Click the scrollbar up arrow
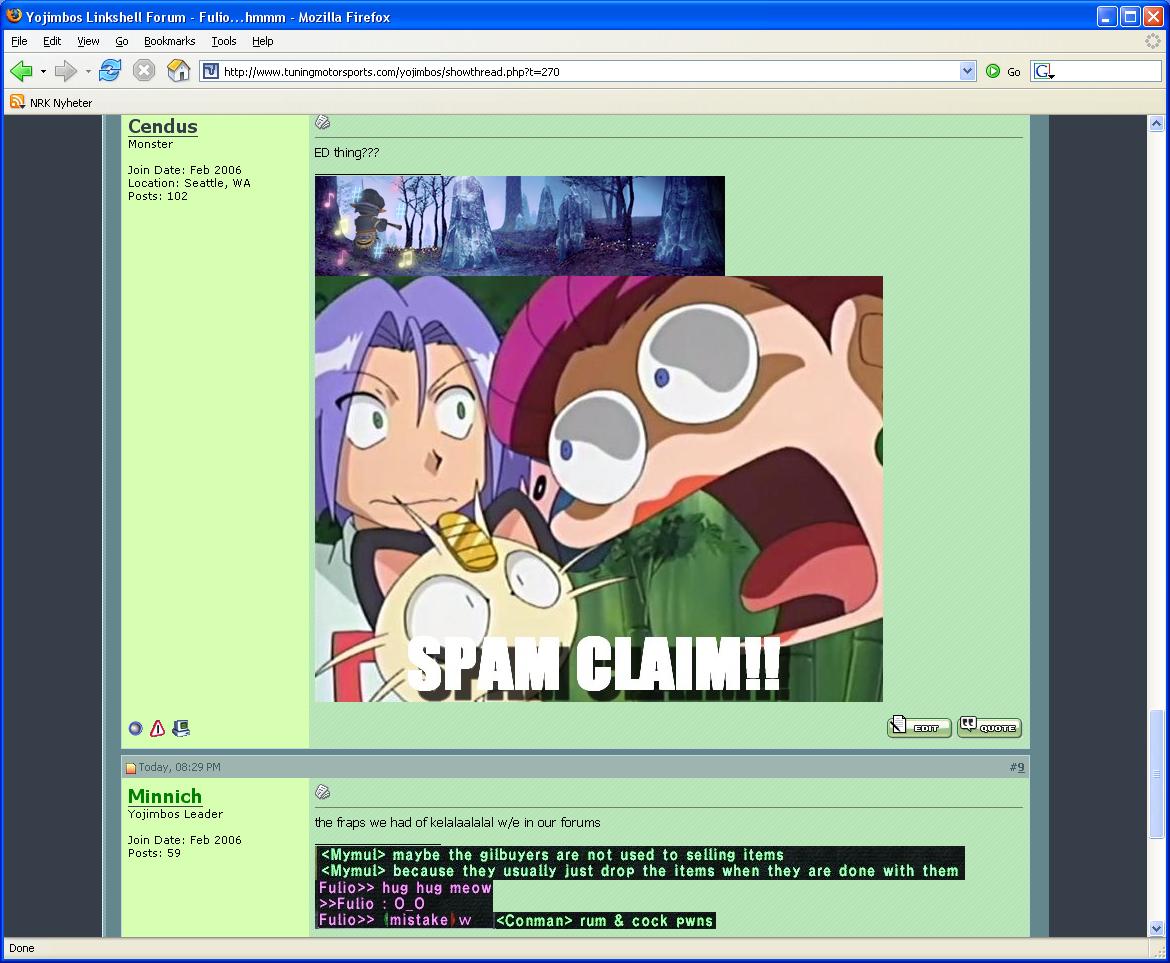The width and height of the screenshot is (1170, 963). pyautogui.click(x=1157, y=124)
